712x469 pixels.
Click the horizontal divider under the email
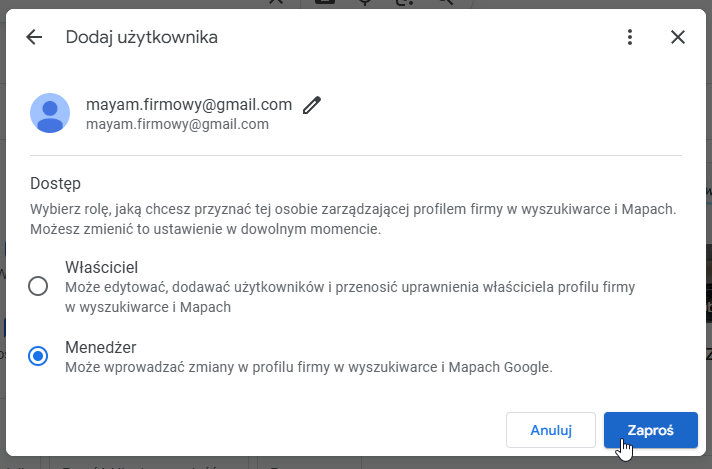click(x=356, y=156)
